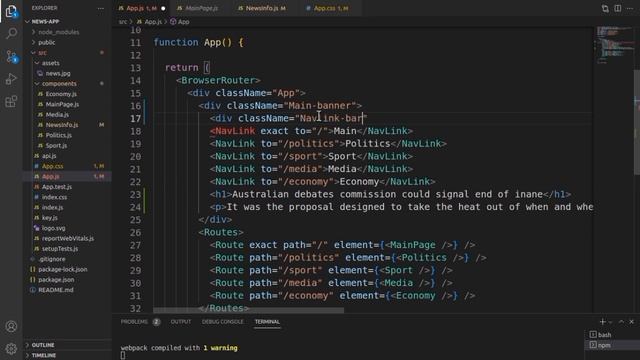Open package-lock.json in the explorer

pos(62,269)
